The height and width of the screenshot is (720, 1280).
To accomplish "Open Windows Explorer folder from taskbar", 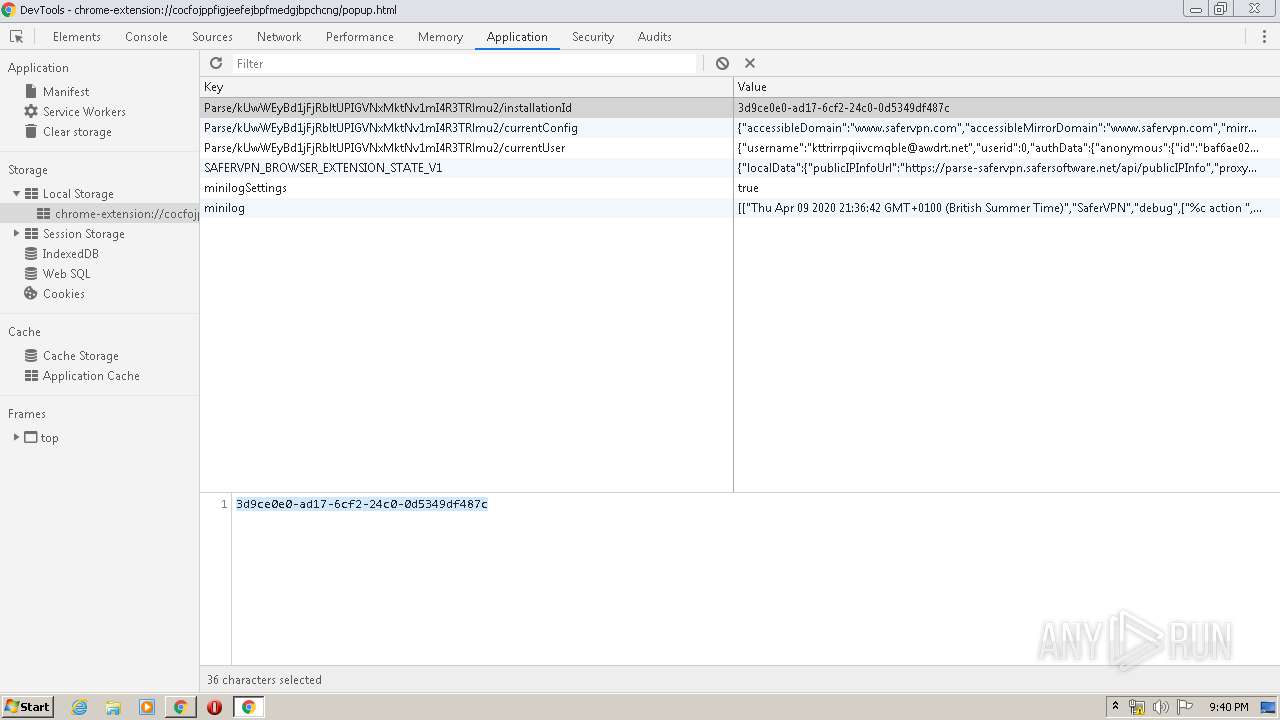I will pyautogui.click(x=113, y=707).
